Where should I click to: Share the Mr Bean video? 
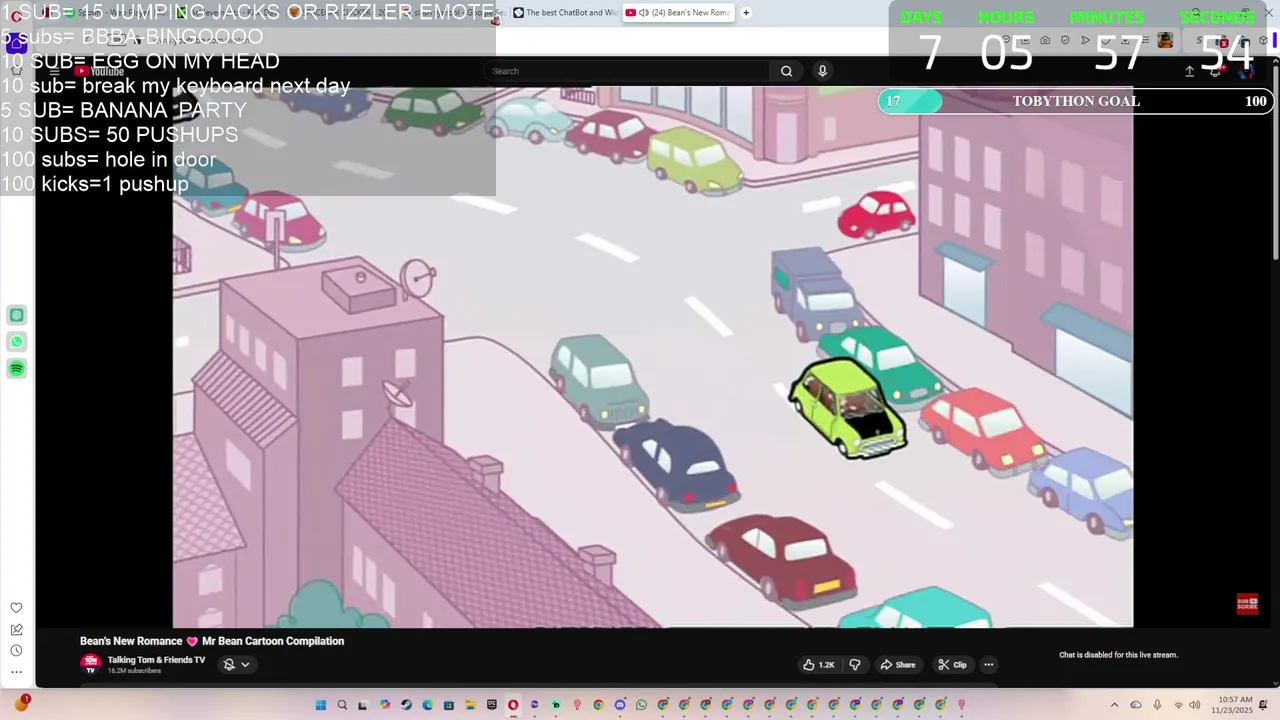coord(898,665)
